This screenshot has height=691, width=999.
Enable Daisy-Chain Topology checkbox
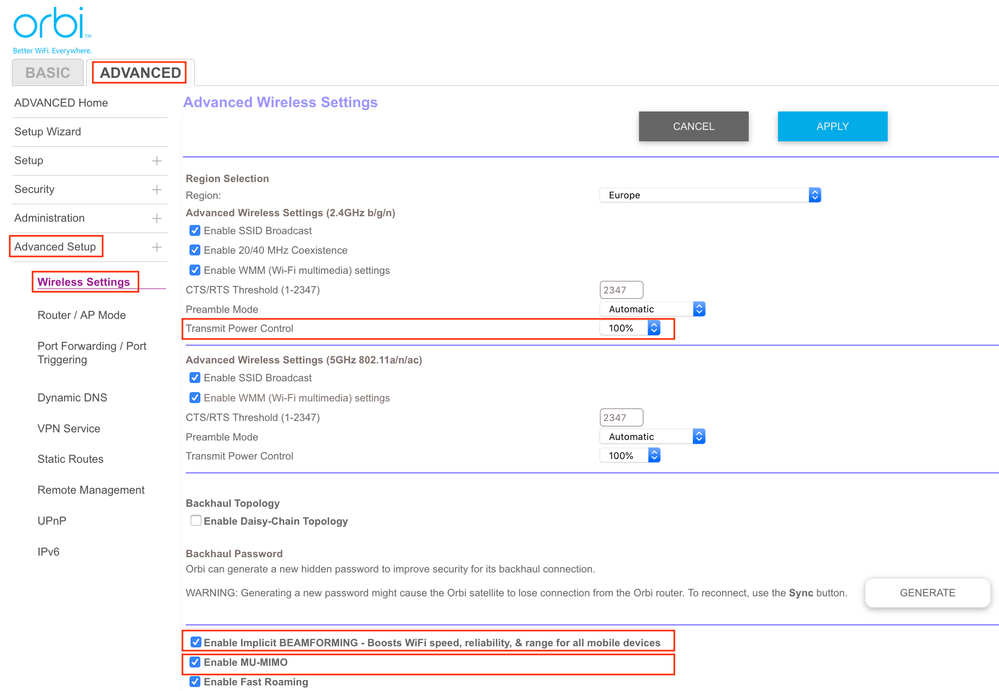196,521
